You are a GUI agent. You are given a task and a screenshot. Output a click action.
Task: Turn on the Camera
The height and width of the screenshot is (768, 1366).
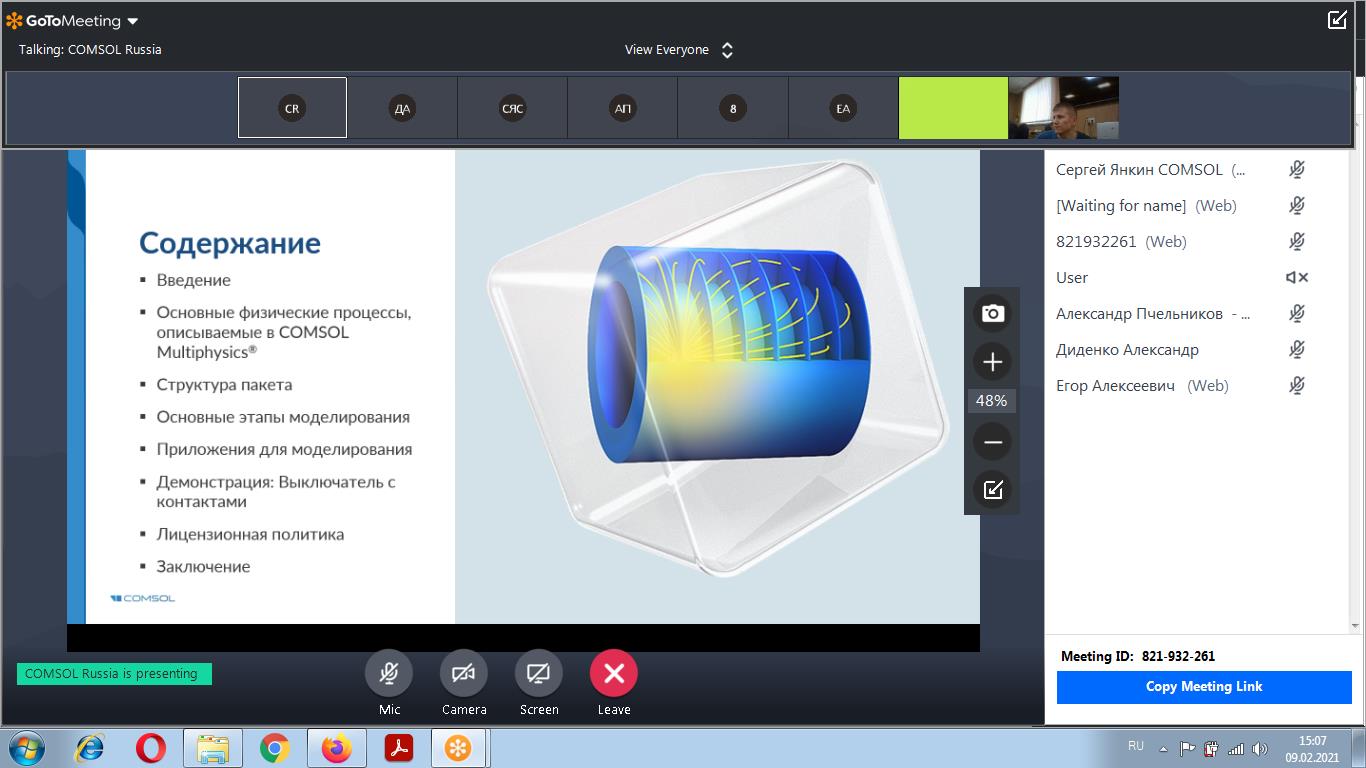point(463,674)
